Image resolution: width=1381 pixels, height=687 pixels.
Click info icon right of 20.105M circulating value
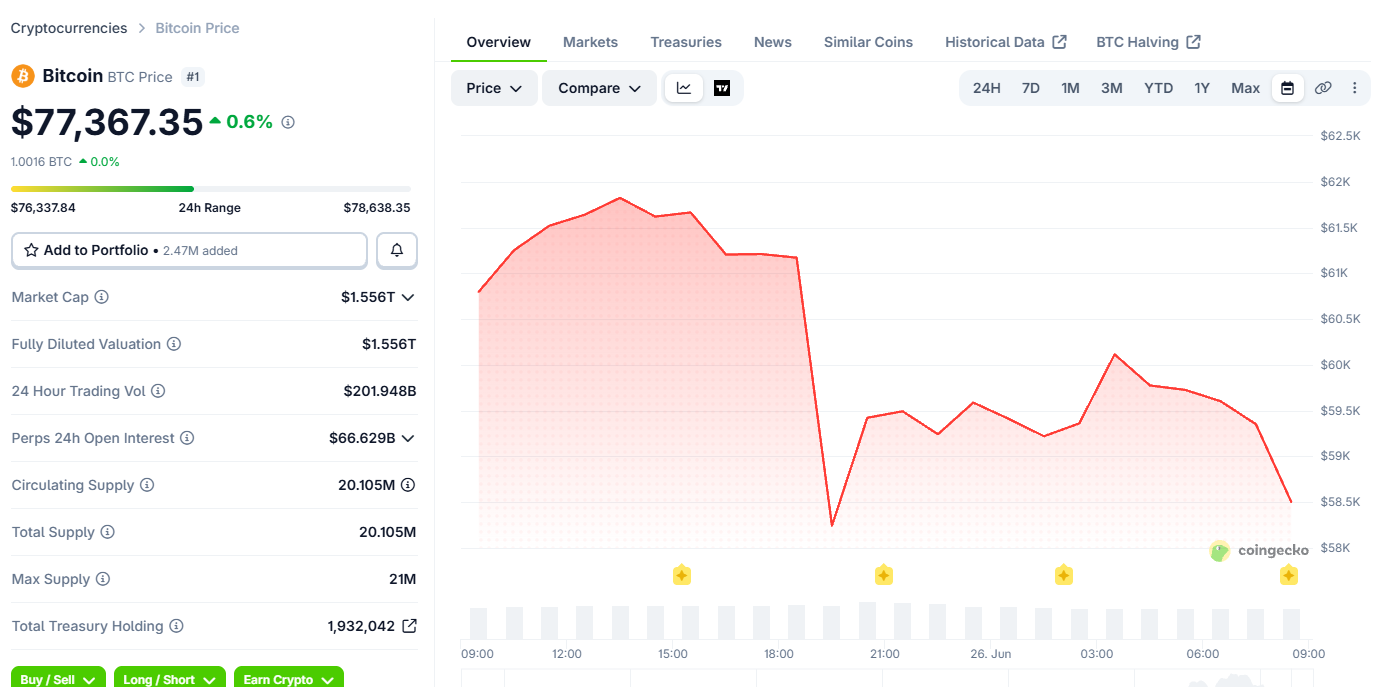(408, 485)
